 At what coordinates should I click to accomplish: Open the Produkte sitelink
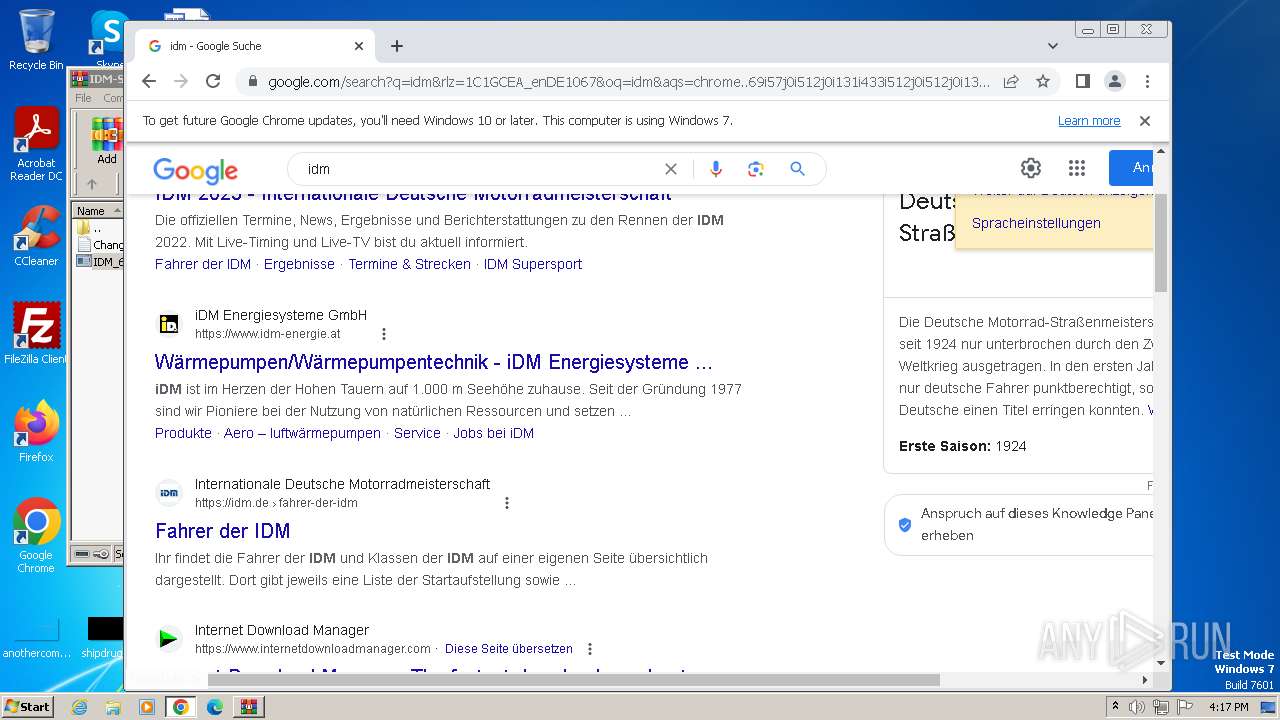tap(183, 433)
